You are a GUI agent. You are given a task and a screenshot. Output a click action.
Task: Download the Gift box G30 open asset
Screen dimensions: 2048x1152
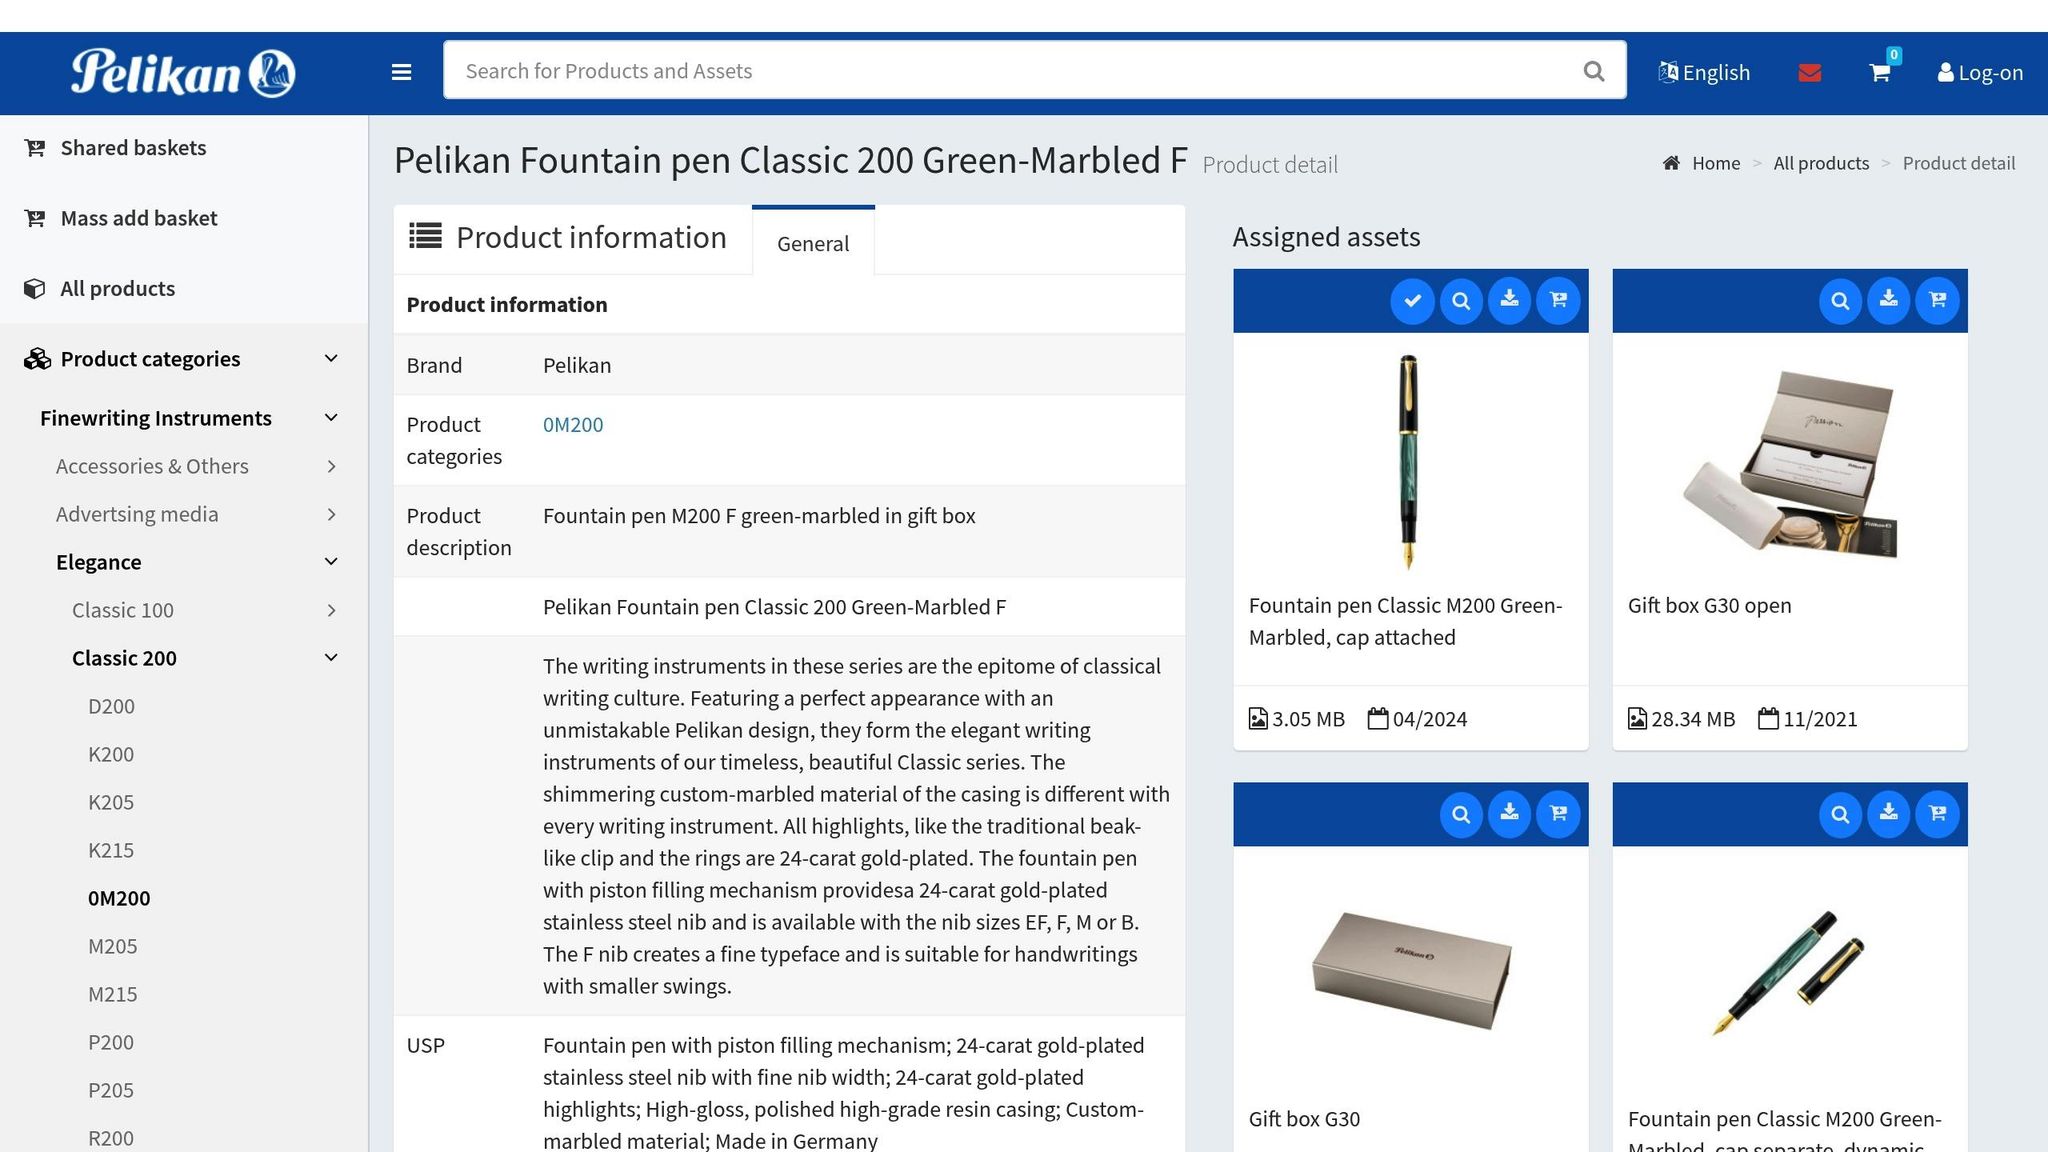tap(1888, 300)
